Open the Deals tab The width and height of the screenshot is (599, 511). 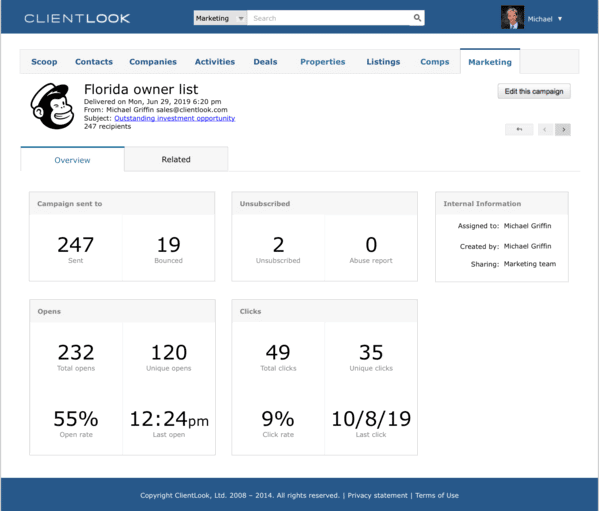pyautogui.click(x=266, y=62)
